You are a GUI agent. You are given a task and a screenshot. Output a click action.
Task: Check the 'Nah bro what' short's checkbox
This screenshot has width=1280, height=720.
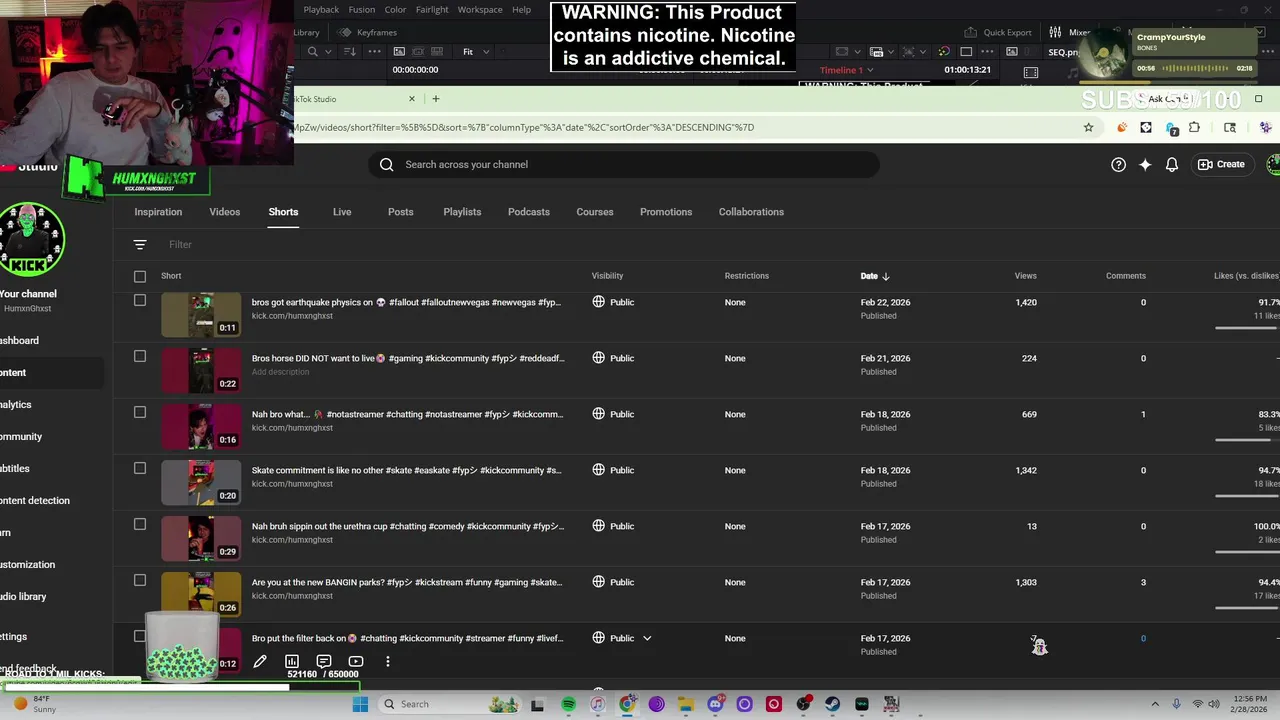pyautogui.click(x=140, y=412)
